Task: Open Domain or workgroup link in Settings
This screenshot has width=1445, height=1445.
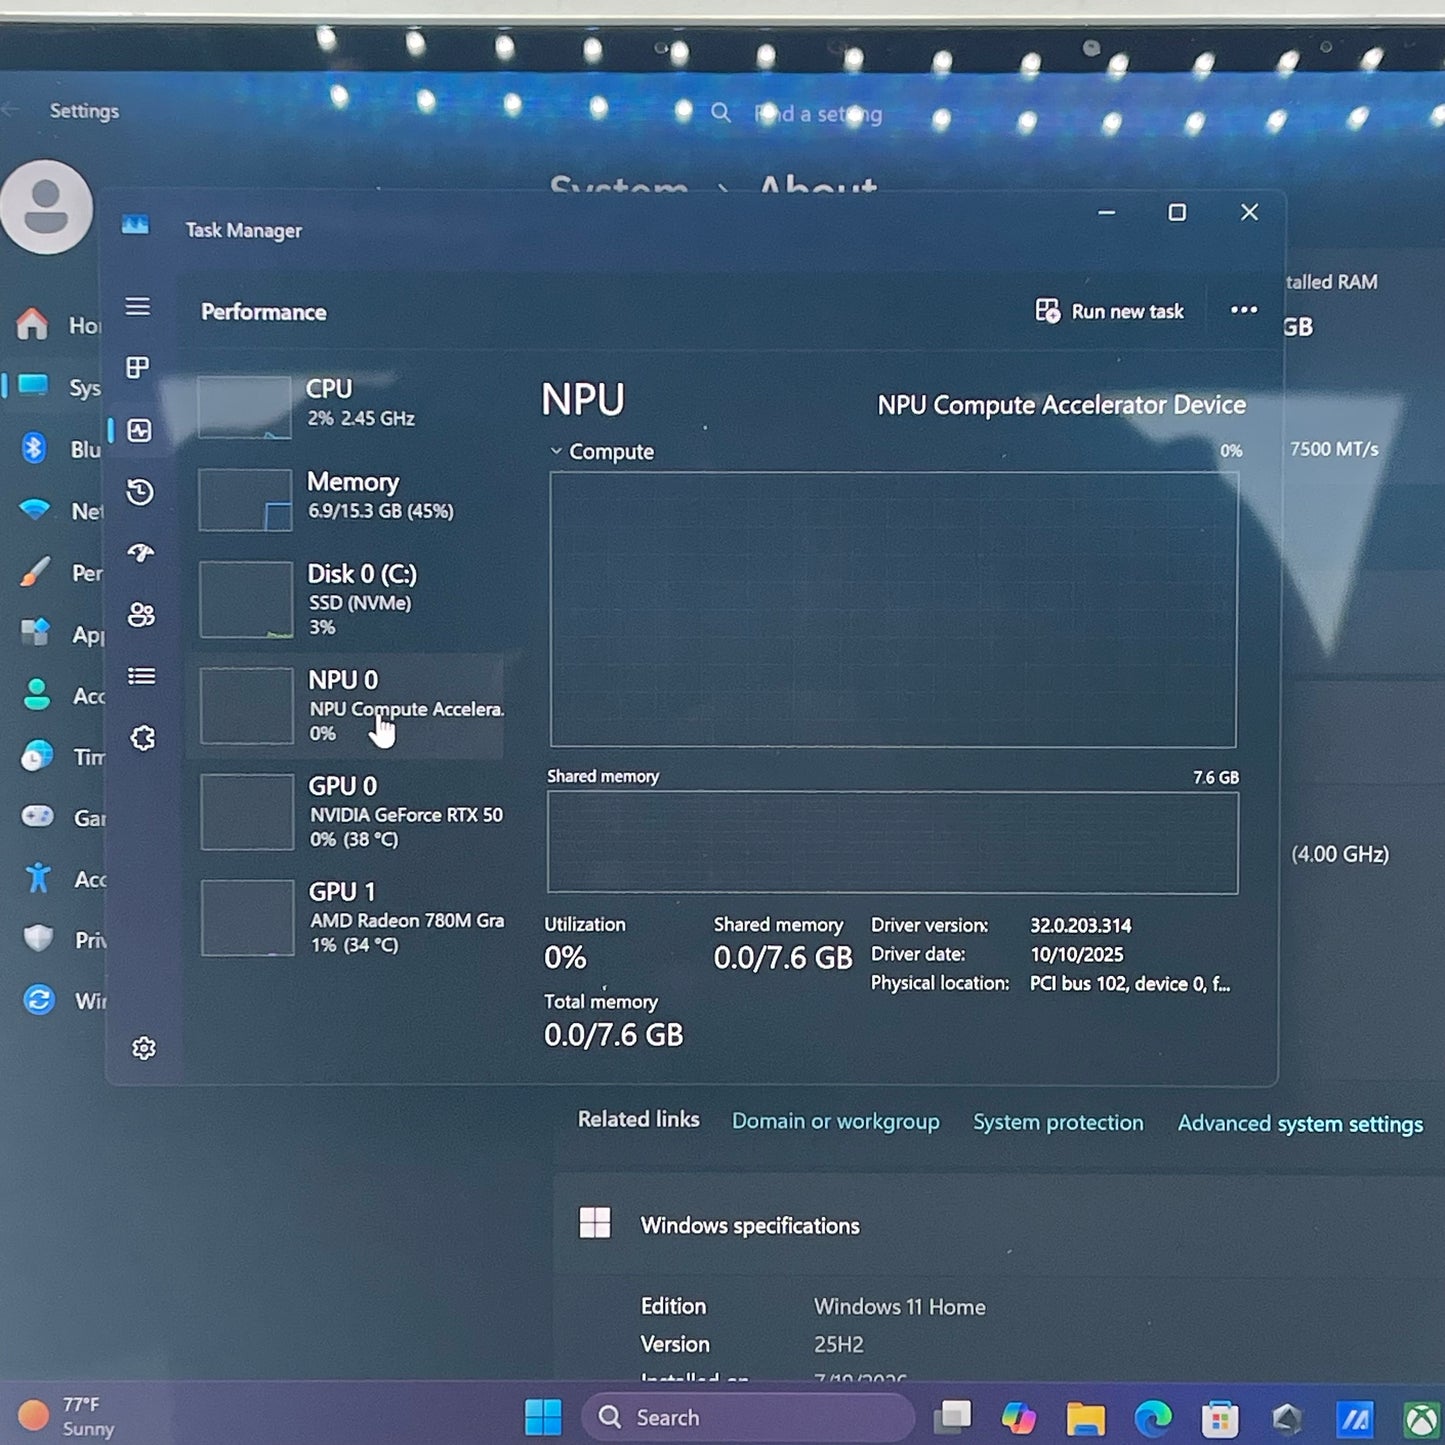Action: [x=836, y=1122]
